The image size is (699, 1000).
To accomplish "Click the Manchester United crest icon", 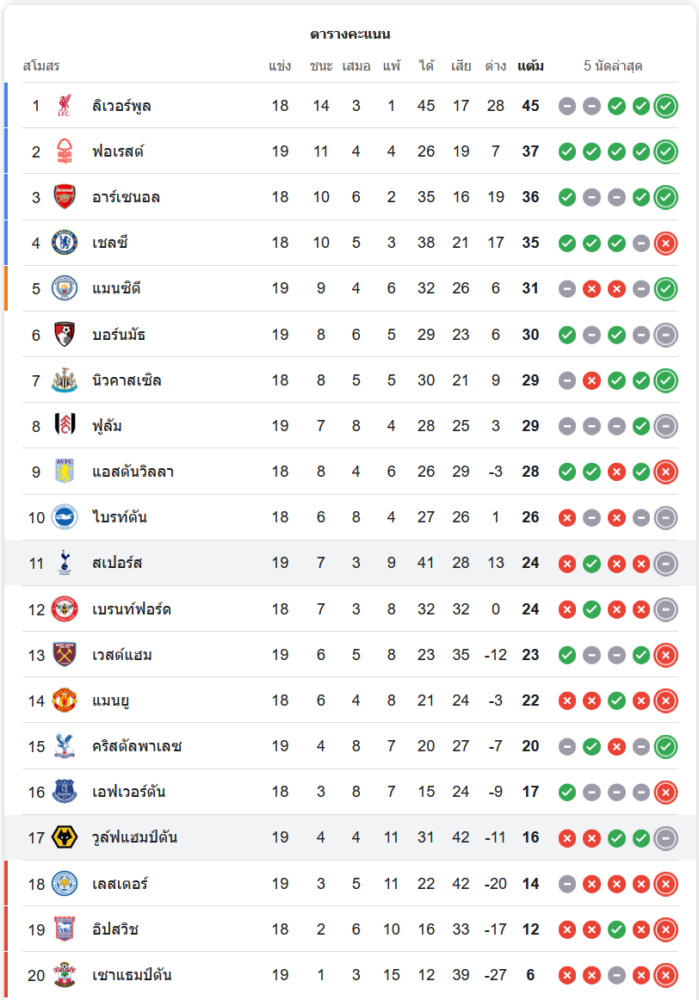I will 65,700.
